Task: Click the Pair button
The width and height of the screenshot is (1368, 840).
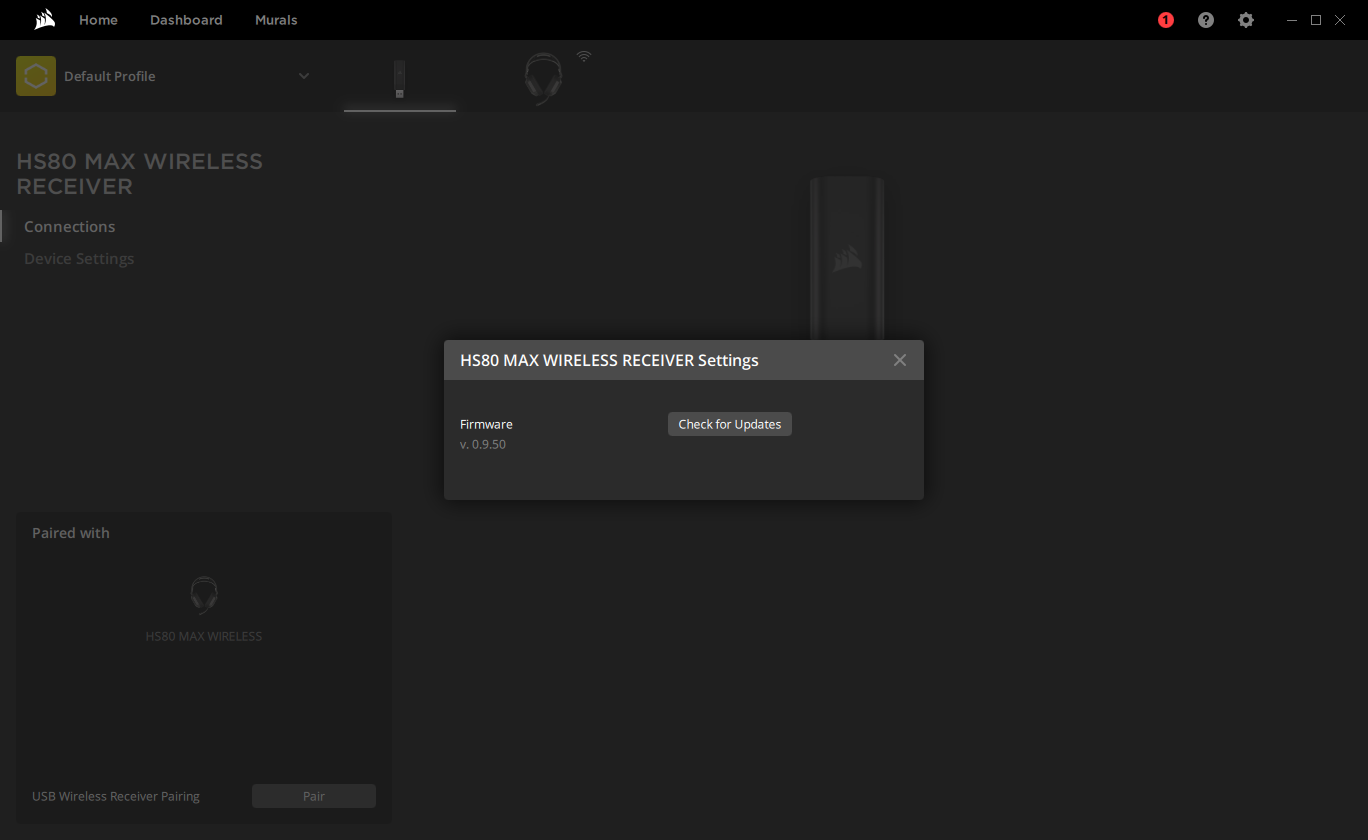Action: [x=314, y=796]
